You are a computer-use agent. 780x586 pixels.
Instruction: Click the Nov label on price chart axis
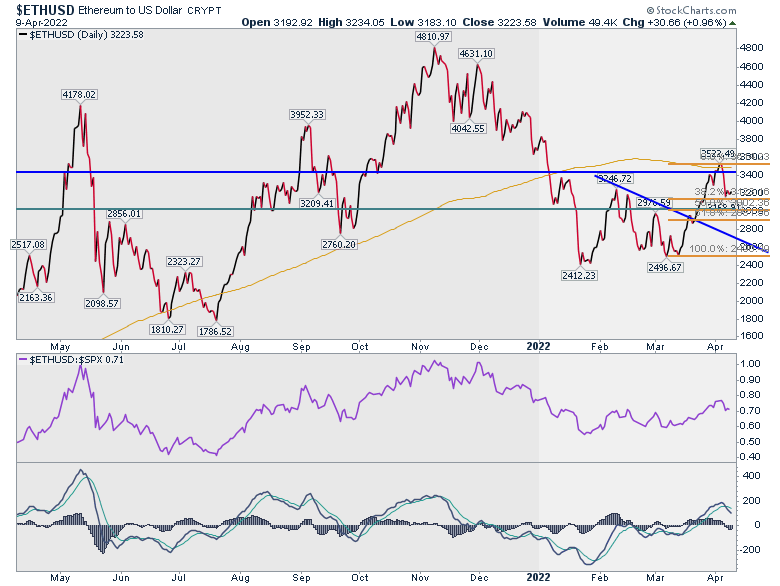(420, 346)
